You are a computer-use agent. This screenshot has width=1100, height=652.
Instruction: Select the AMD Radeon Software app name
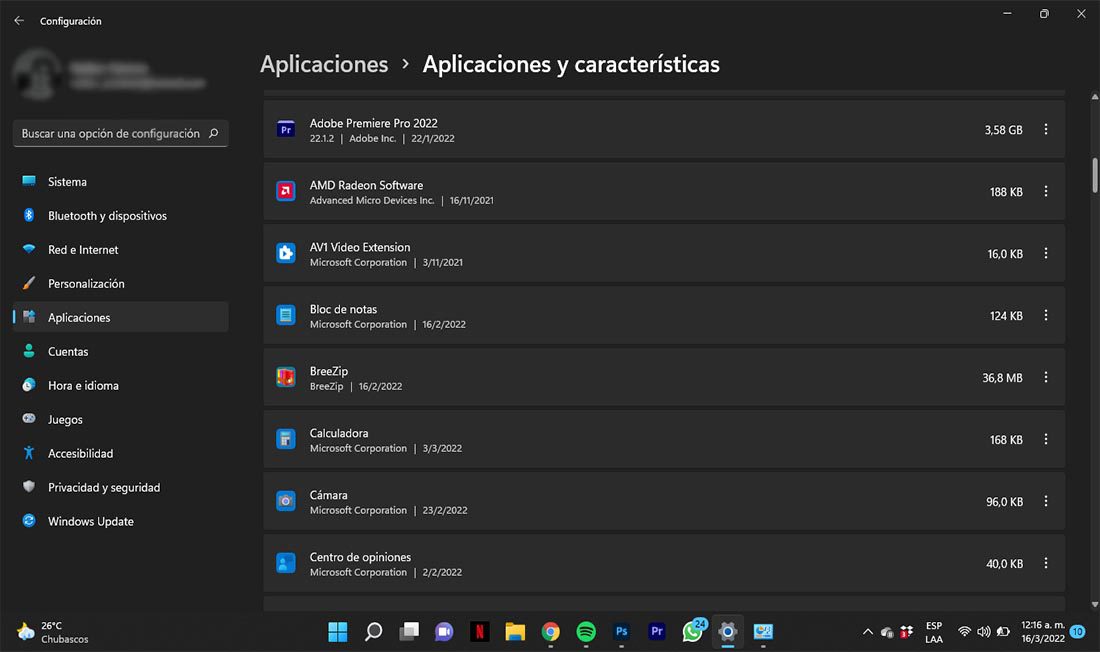(x=366, y=185)
